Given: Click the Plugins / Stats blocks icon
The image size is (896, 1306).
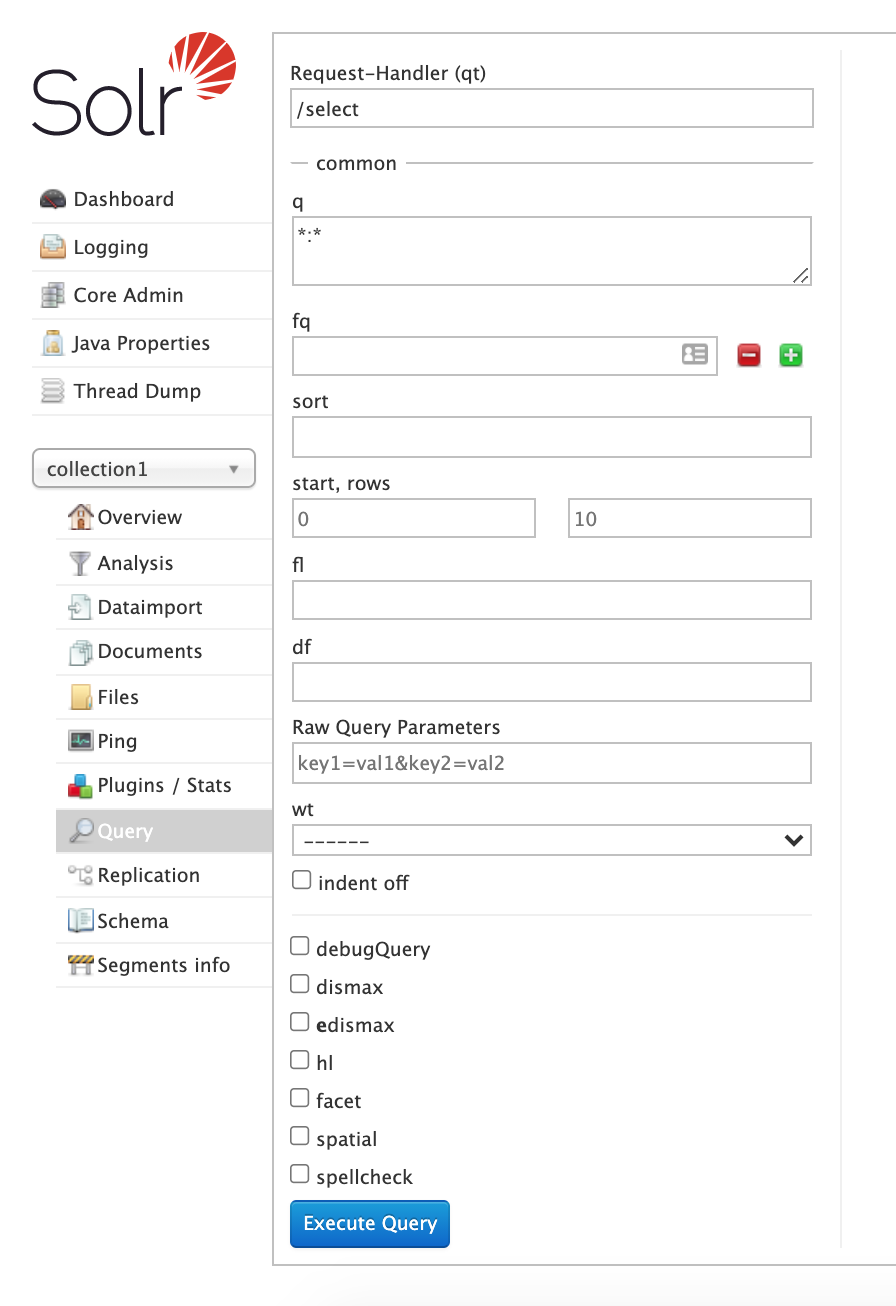Looking at the screenshot, I should coord(80,786).
